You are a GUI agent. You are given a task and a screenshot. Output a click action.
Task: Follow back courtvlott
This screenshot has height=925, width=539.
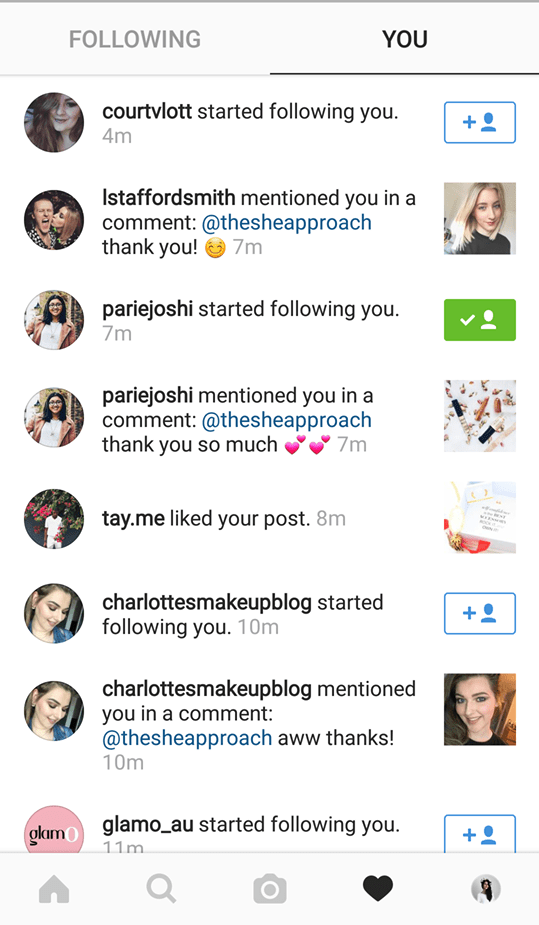(479, 122)
